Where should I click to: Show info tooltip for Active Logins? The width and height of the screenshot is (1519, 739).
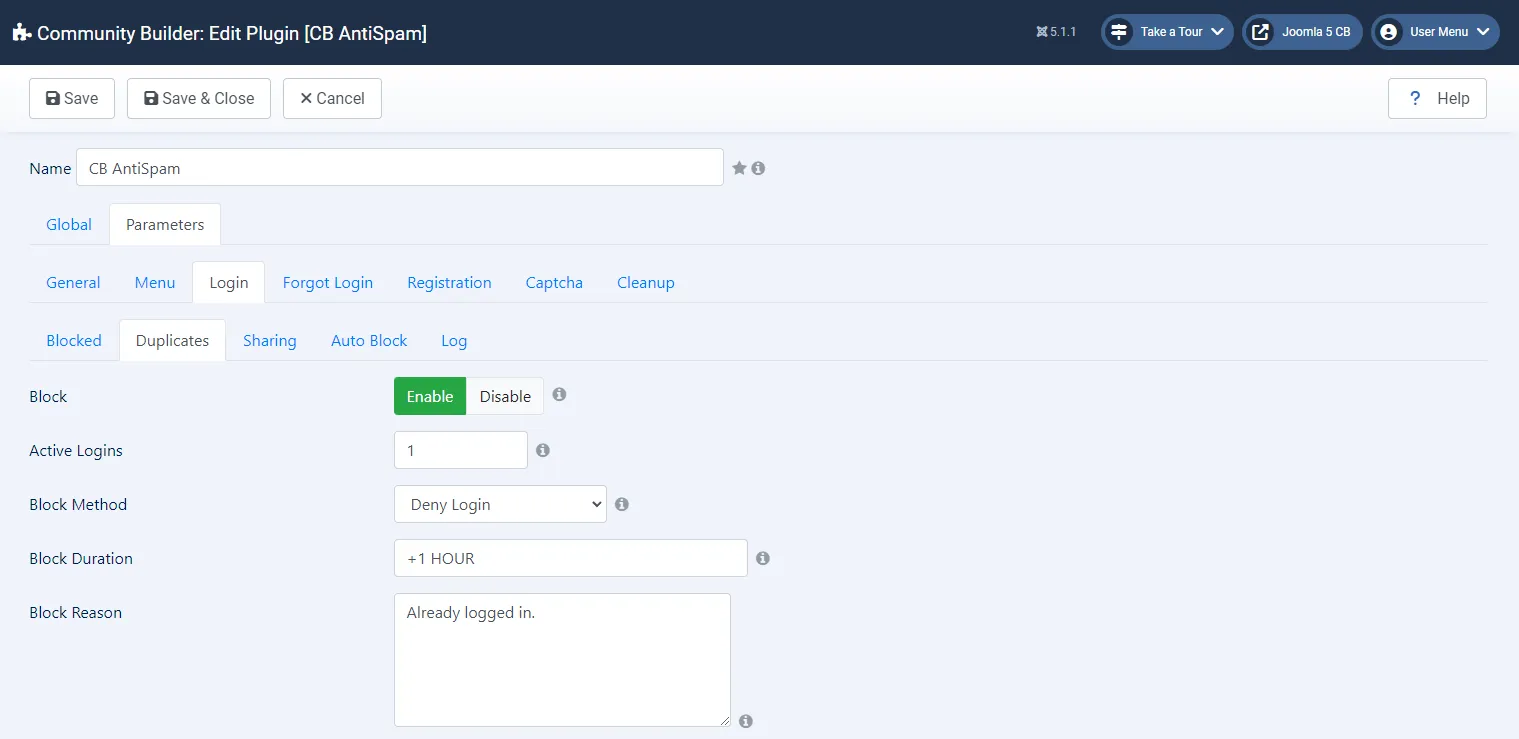(x=543, y=450)
